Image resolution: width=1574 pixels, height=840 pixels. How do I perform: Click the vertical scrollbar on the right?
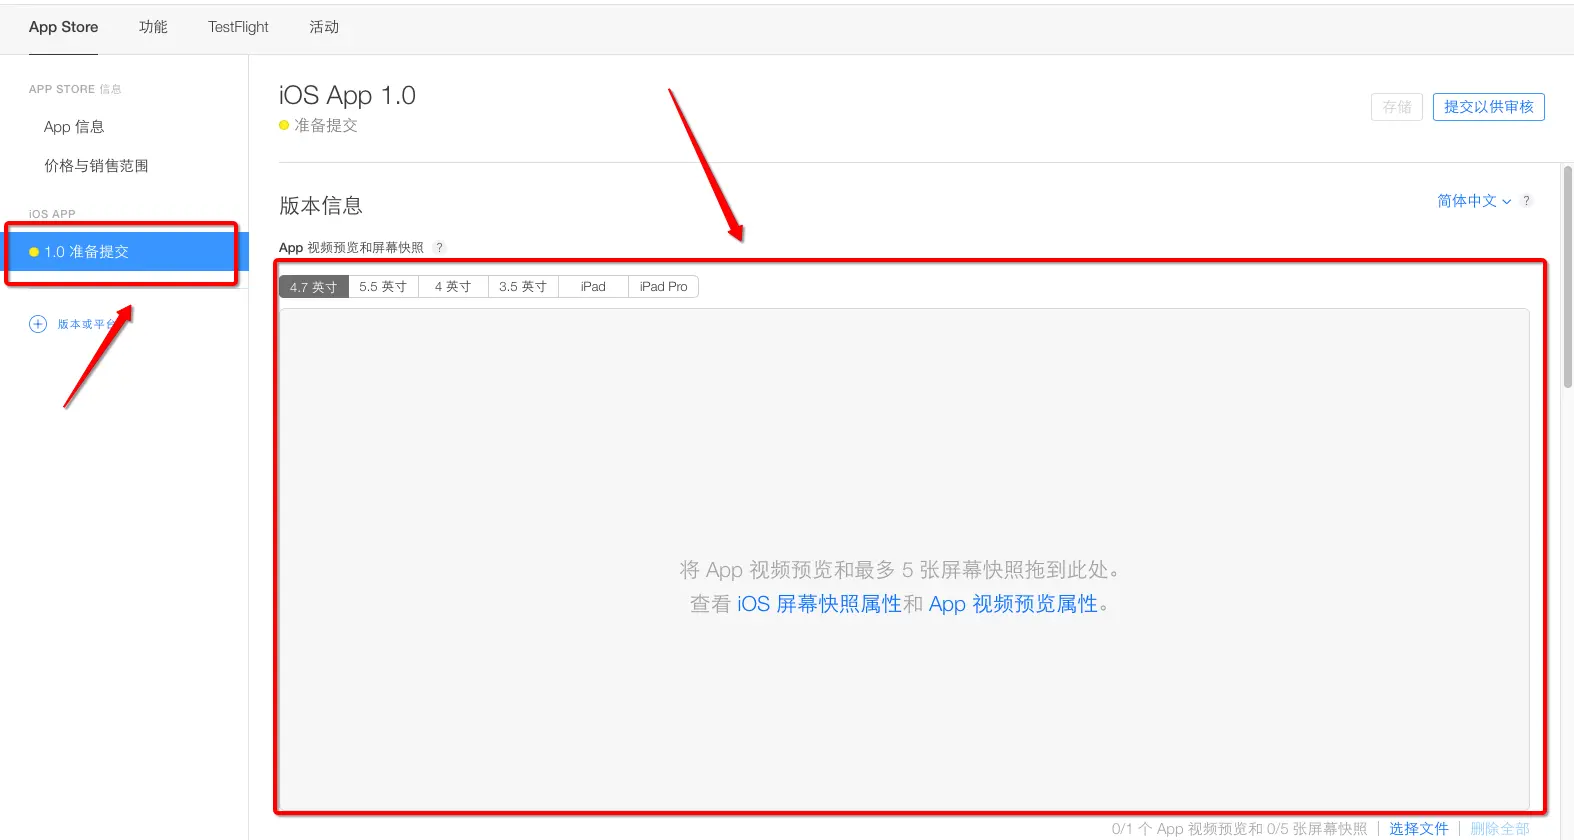[x=1568, y=277]
